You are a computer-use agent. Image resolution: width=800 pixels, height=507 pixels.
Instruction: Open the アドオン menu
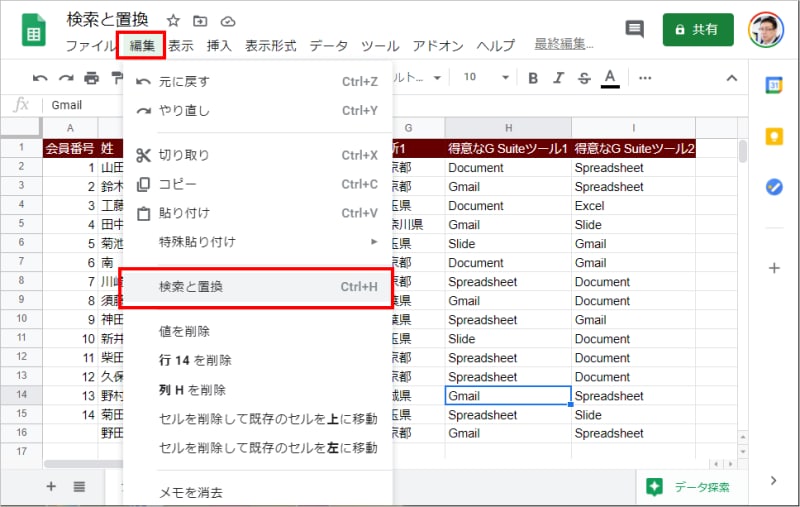(x=438, y=45)
